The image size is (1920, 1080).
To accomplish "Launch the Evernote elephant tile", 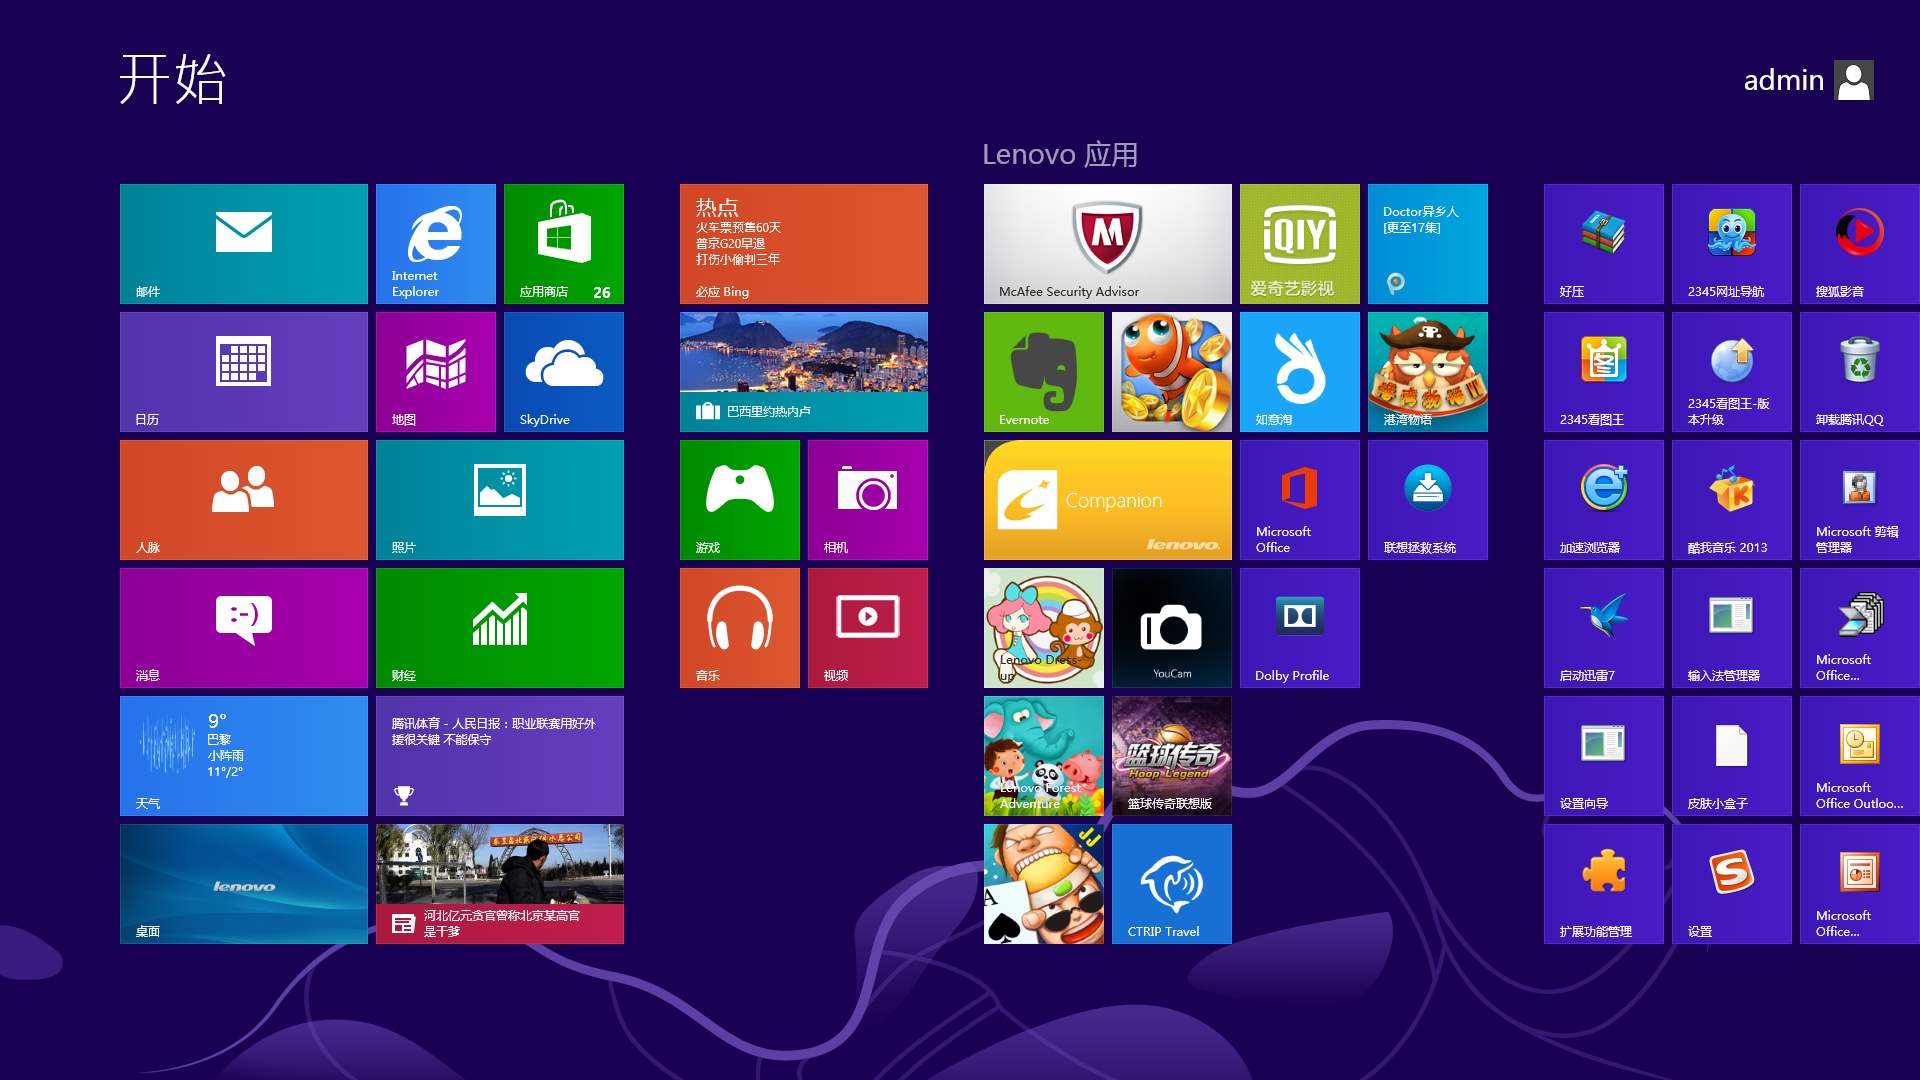I will [1043, 371].
